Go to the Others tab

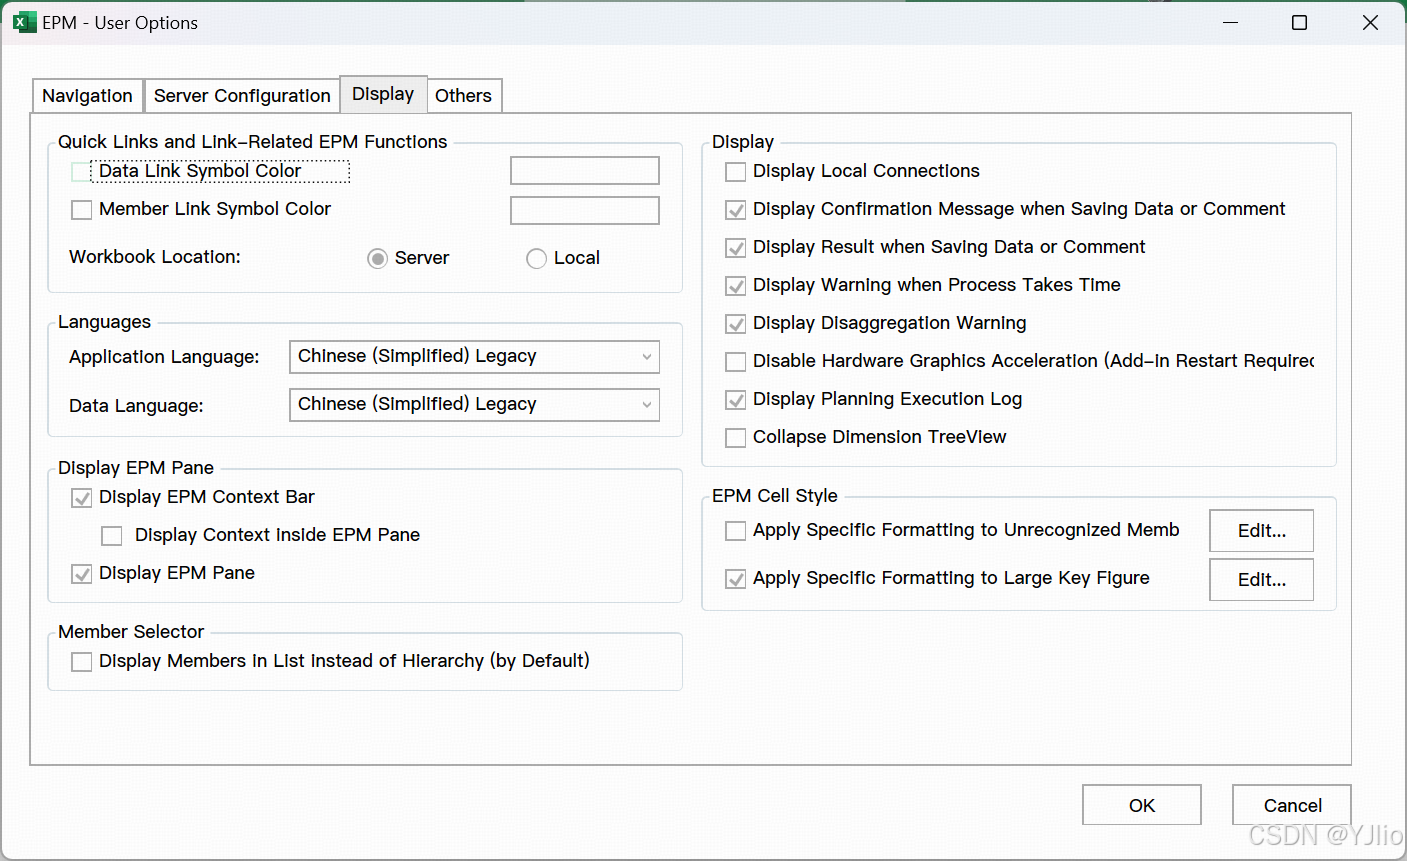click(464, 96)
